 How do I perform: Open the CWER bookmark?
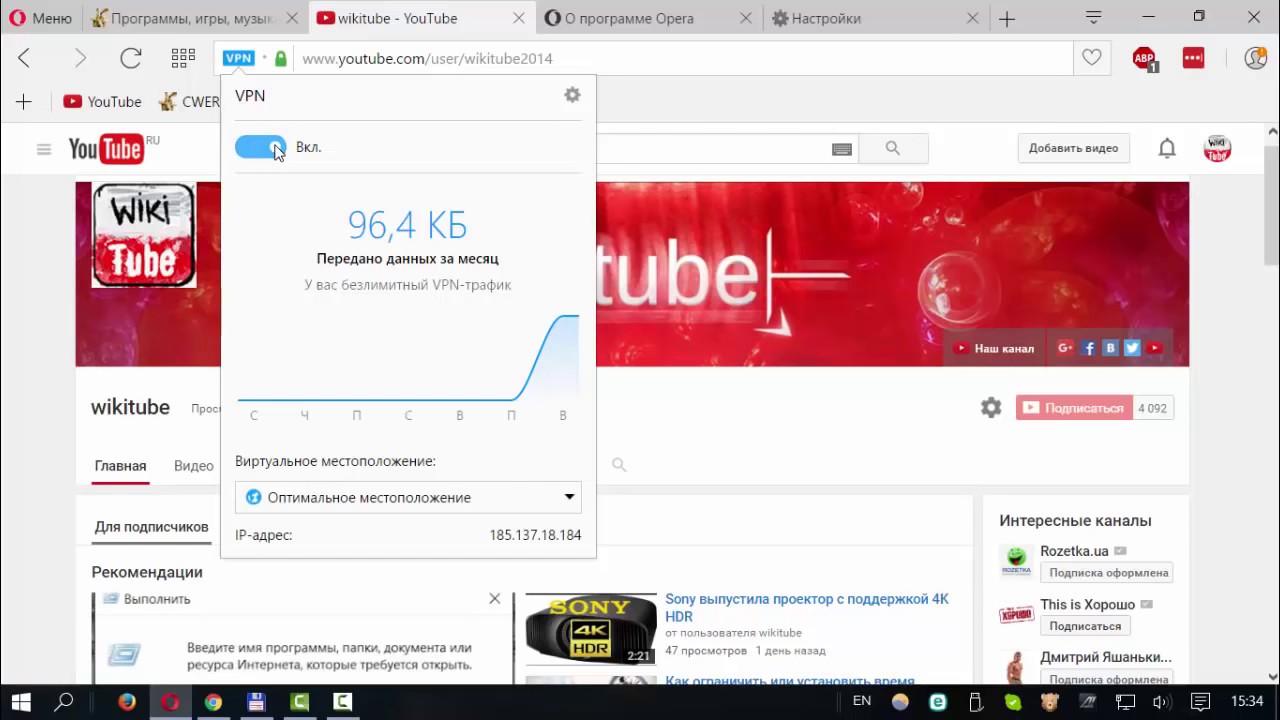(189, 101)
